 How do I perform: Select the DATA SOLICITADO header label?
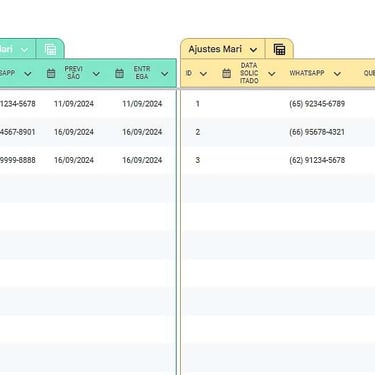249,73
